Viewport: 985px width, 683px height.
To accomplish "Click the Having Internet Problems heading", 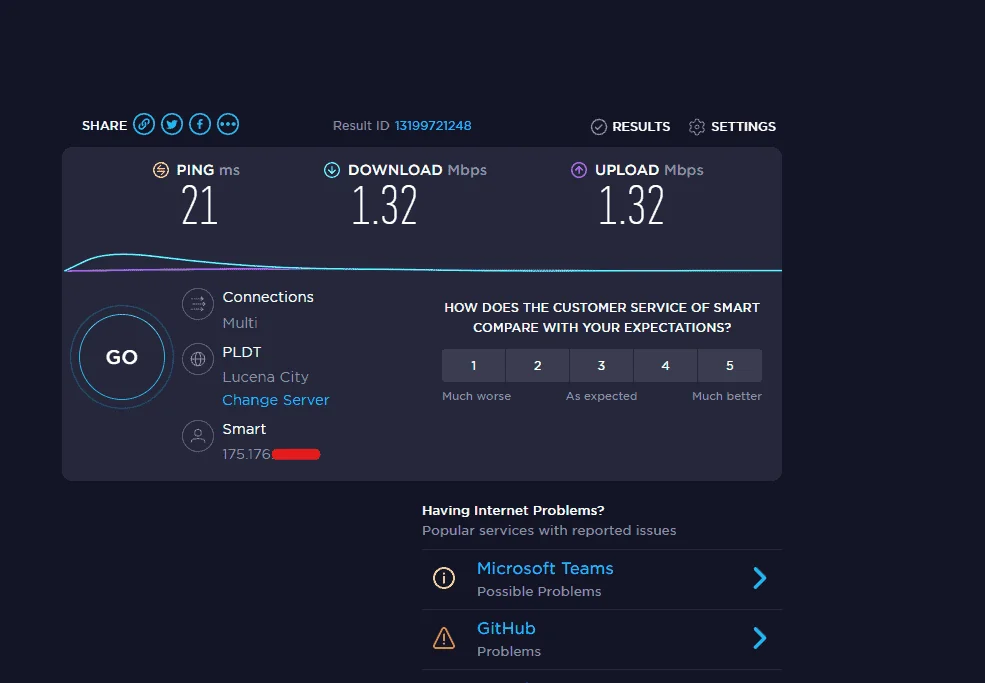I will coord(513,510).
